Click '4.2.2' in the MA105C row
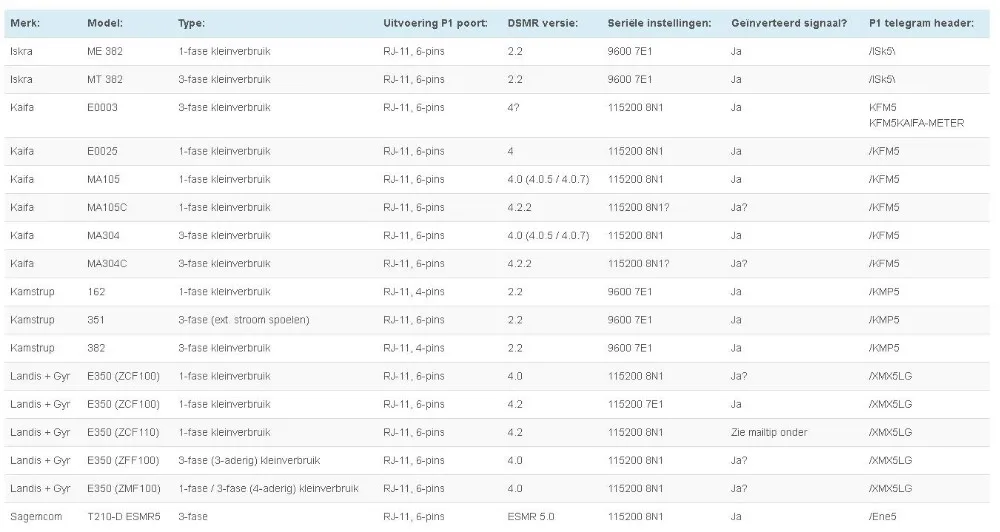Screen dimensions: 1000x532 coord(520,208)
